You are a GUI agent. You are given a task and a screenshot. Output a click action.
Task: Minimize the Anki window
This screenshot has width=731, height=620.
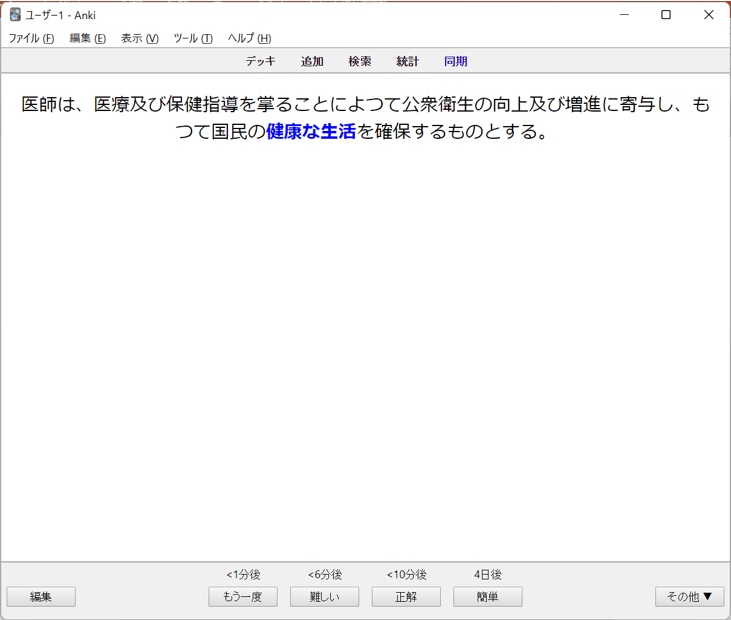click(624, 15)
